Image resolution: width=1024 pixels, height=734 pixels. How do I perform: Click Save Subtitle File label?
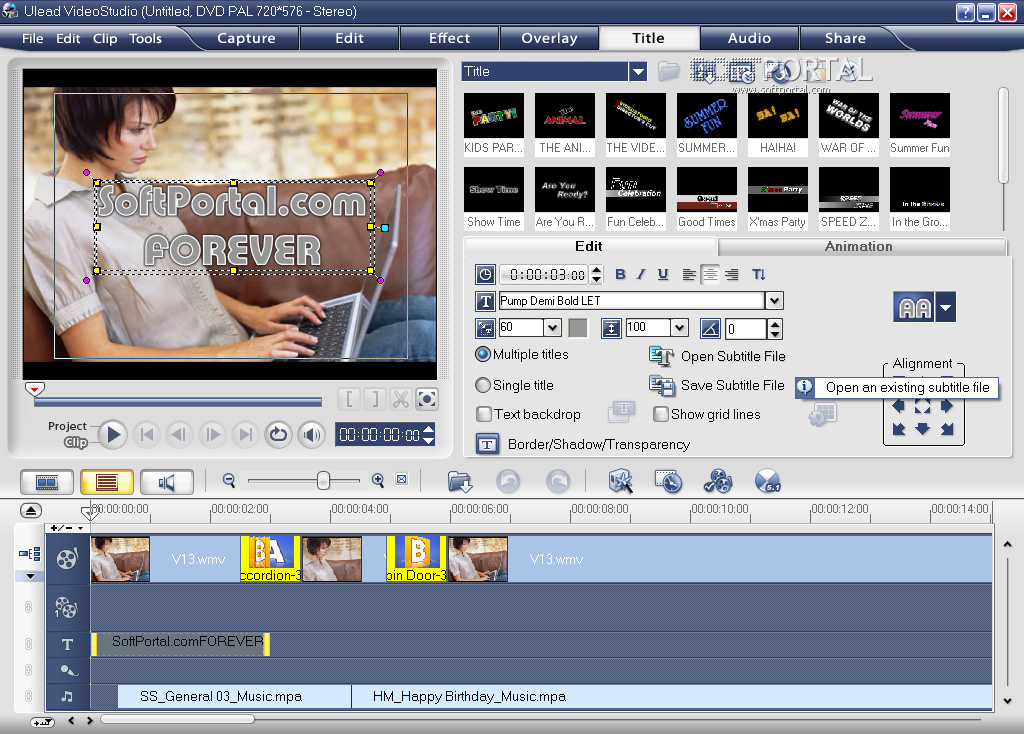click(x=733, y=385)
